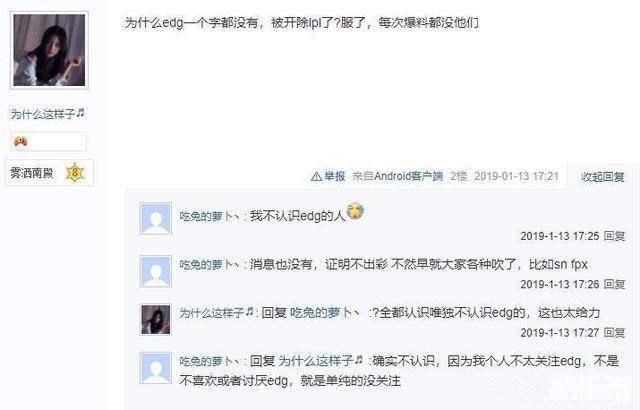Click 举报 report link
This screenshot has height=410, width=640.
(335, 176)
